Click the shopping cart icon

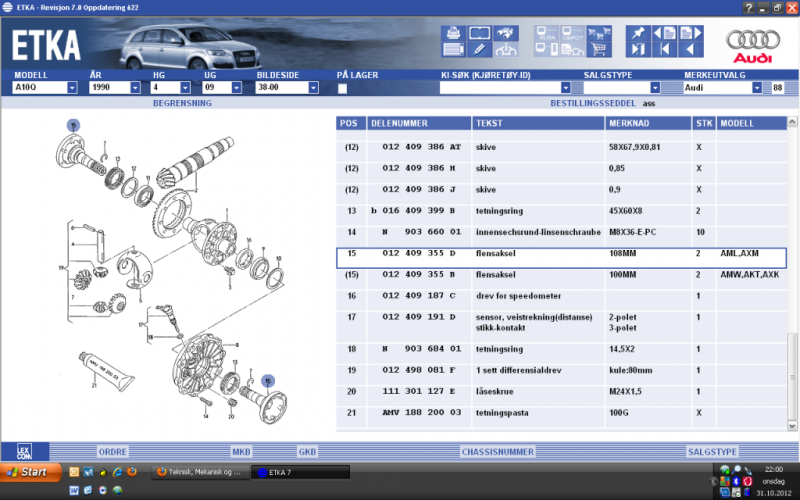(x=599, y=51)
